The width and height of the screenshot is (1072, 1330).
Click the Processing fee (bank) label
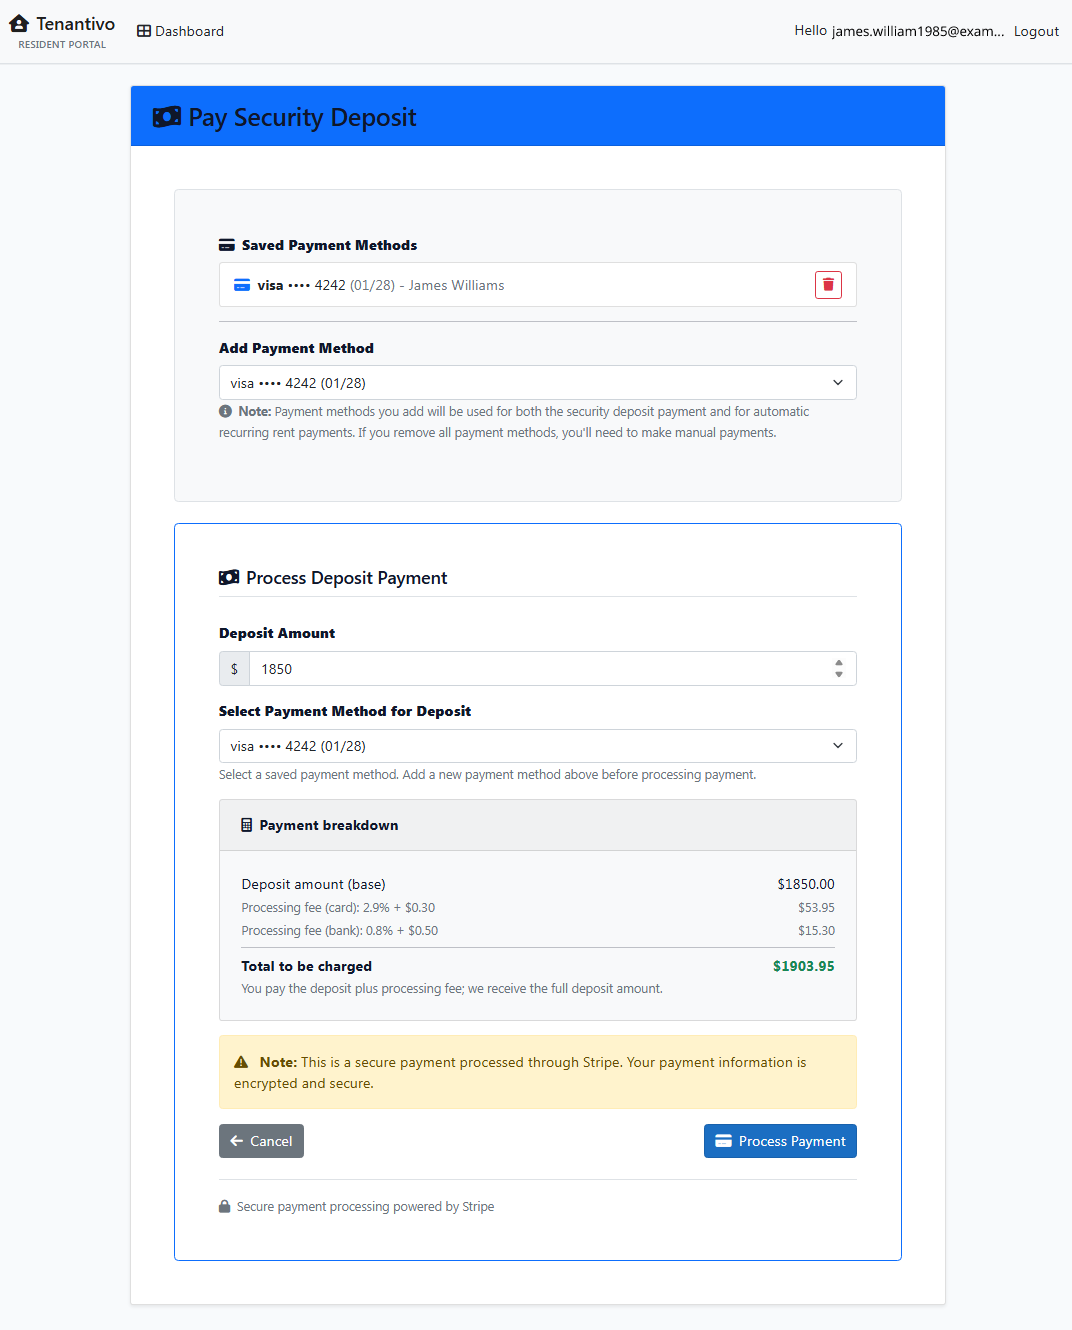point(340,931)
